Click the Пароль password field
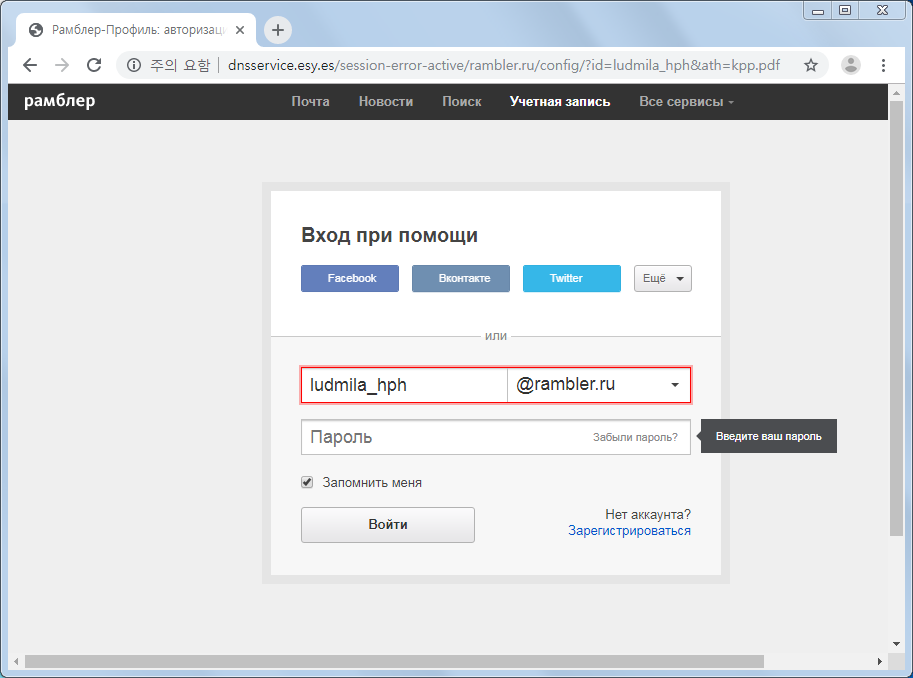Screen dimensions: 913x678 click(496, 437)
